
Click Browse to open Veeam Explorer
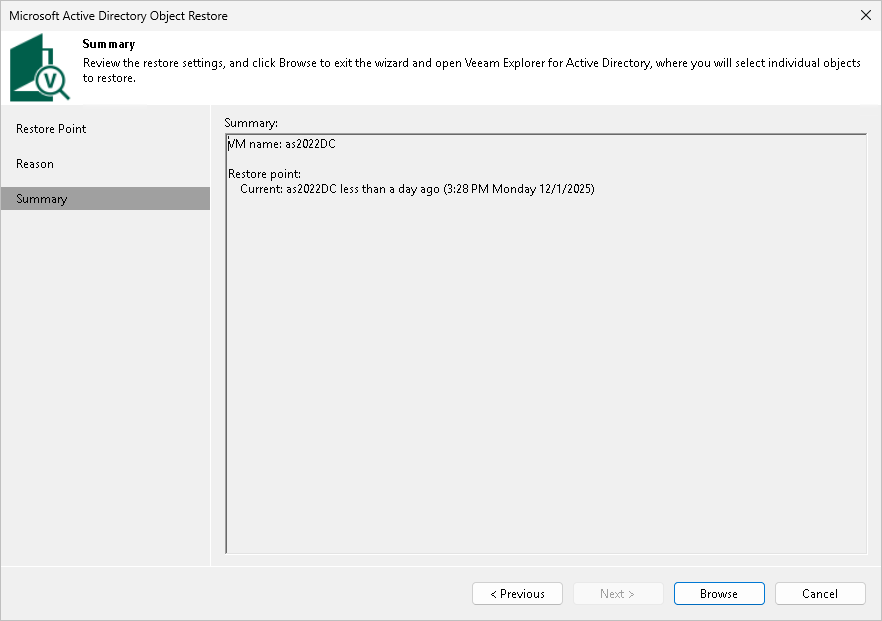718,593
